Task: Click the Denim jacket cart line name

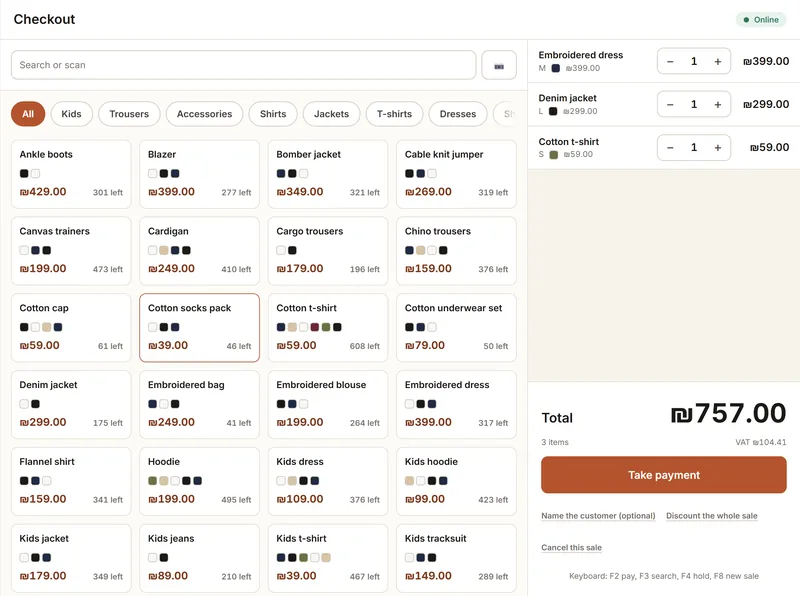Action: [x=567, y=98]
